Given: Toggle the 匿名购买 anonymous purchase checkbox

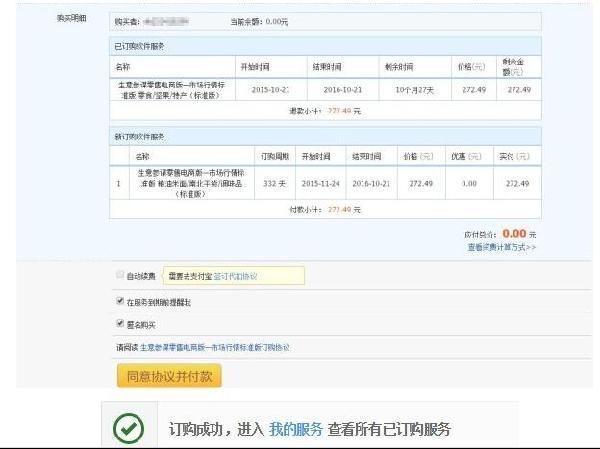Looking at the screenshot, I should click(120, 323).
